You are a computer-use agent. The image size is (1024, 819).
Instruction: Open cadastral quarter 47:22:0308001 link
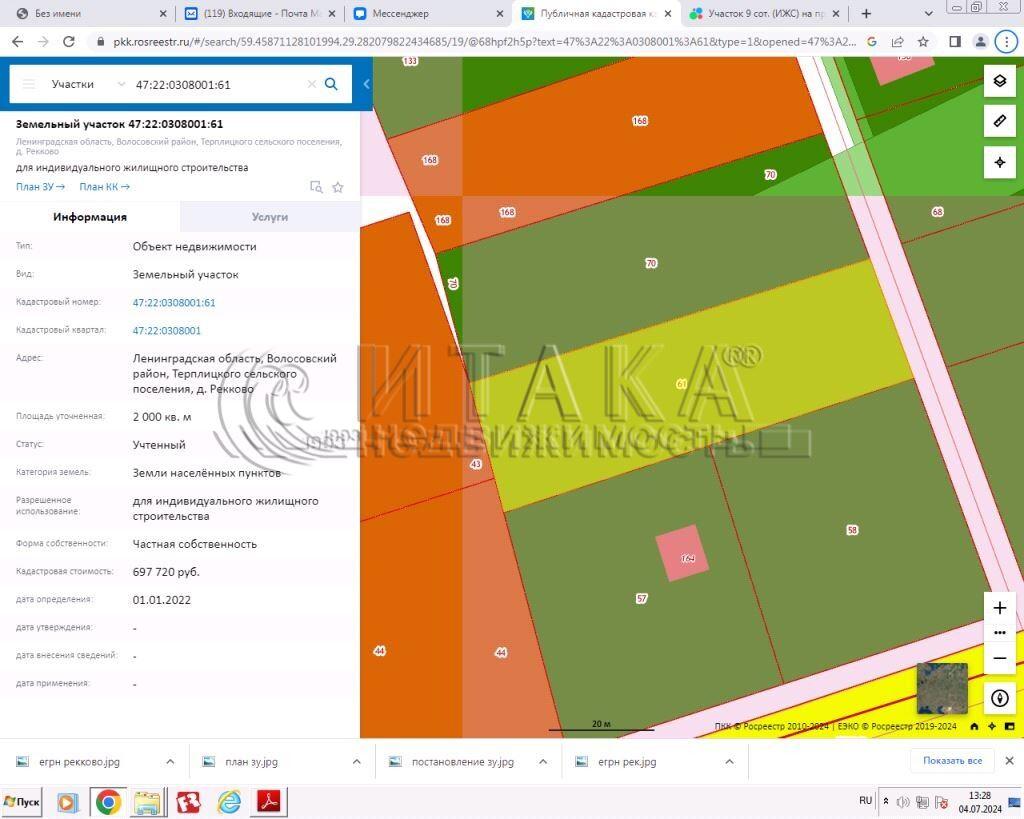click(x=167, y=330)
